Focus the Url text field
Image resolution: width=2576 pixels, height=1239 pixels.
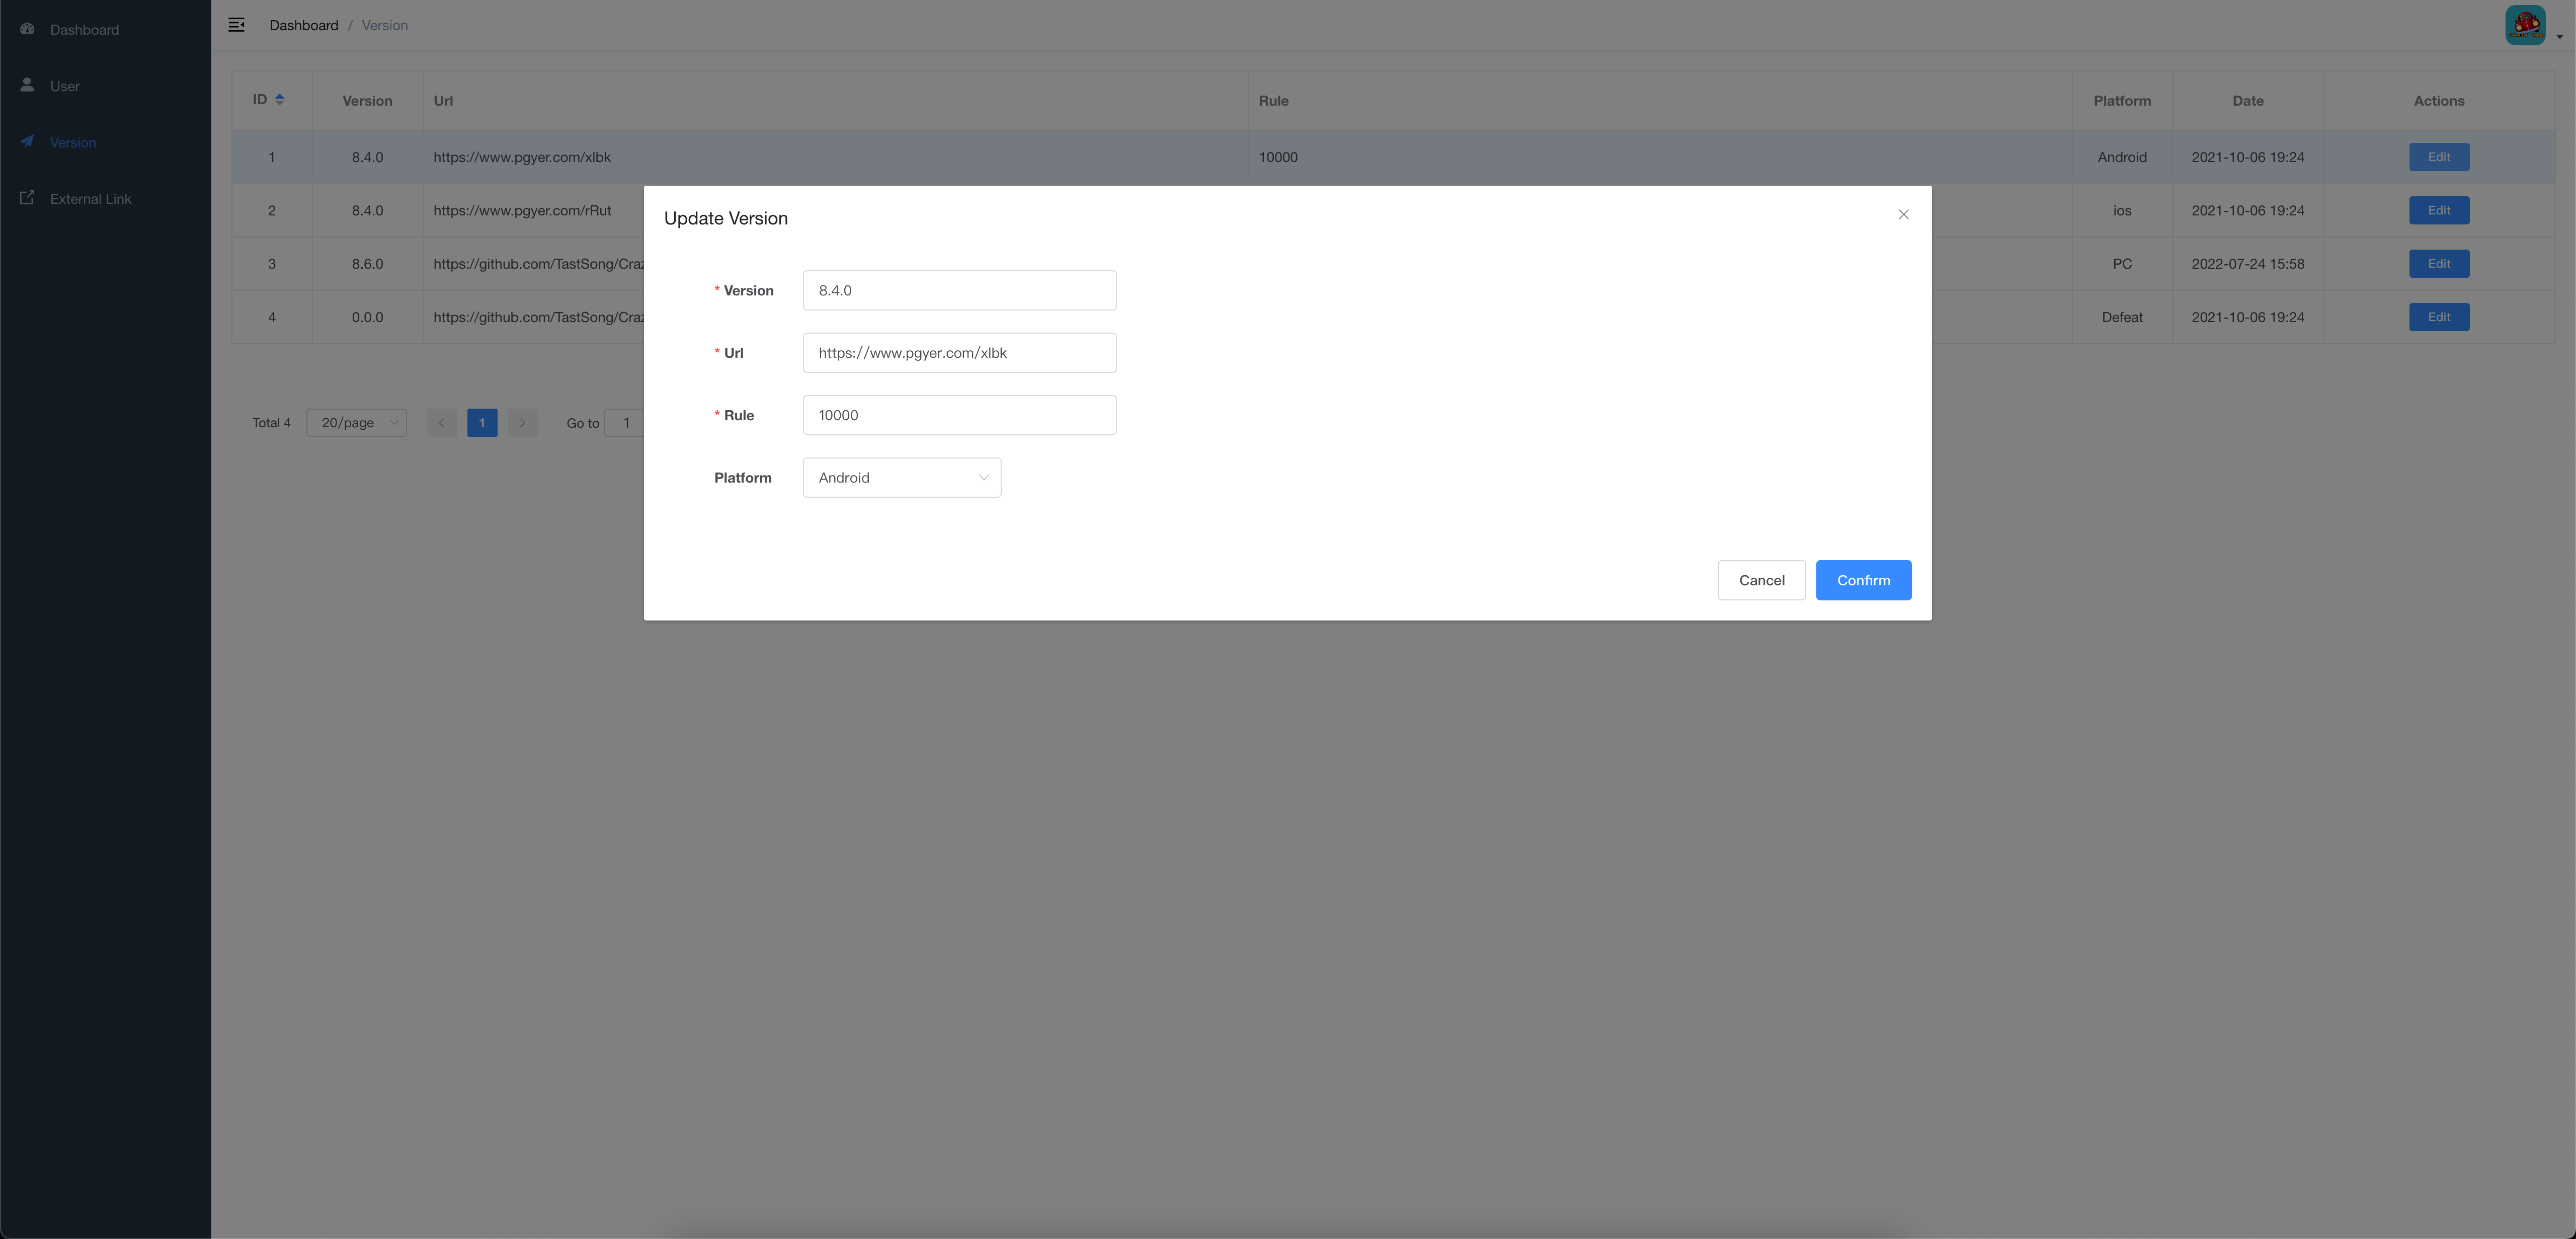[x=959, y=353]
